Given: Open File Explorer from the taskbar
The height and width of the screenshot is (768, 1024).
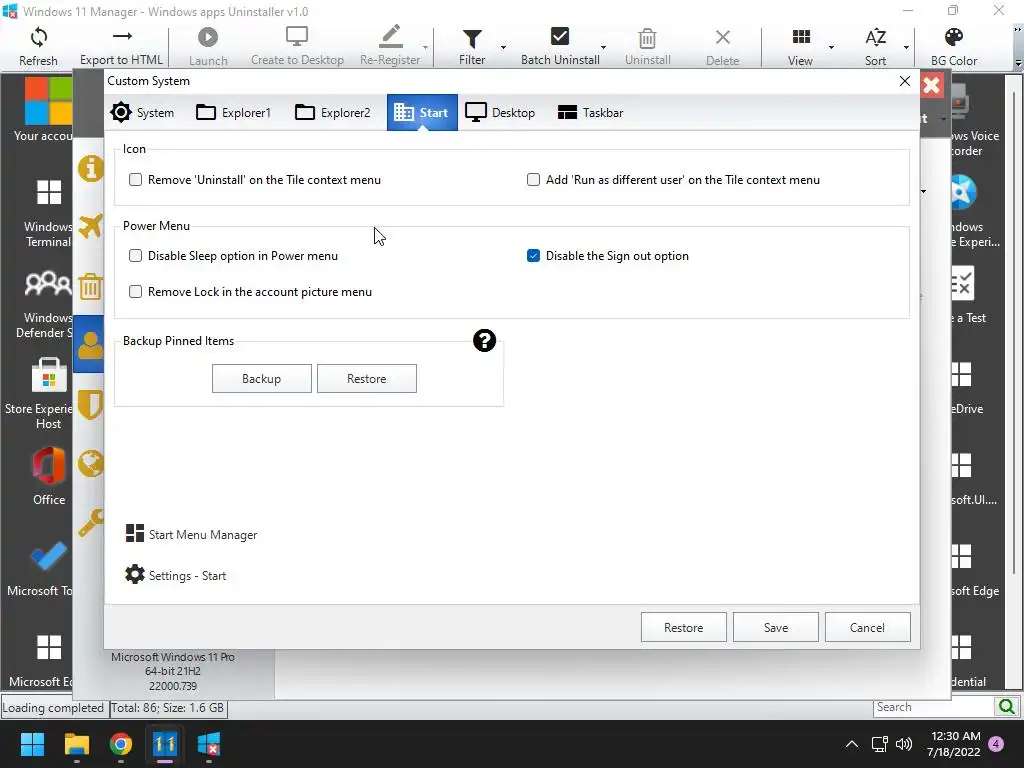Looking at the screenshot, I should tap(77, 744).
